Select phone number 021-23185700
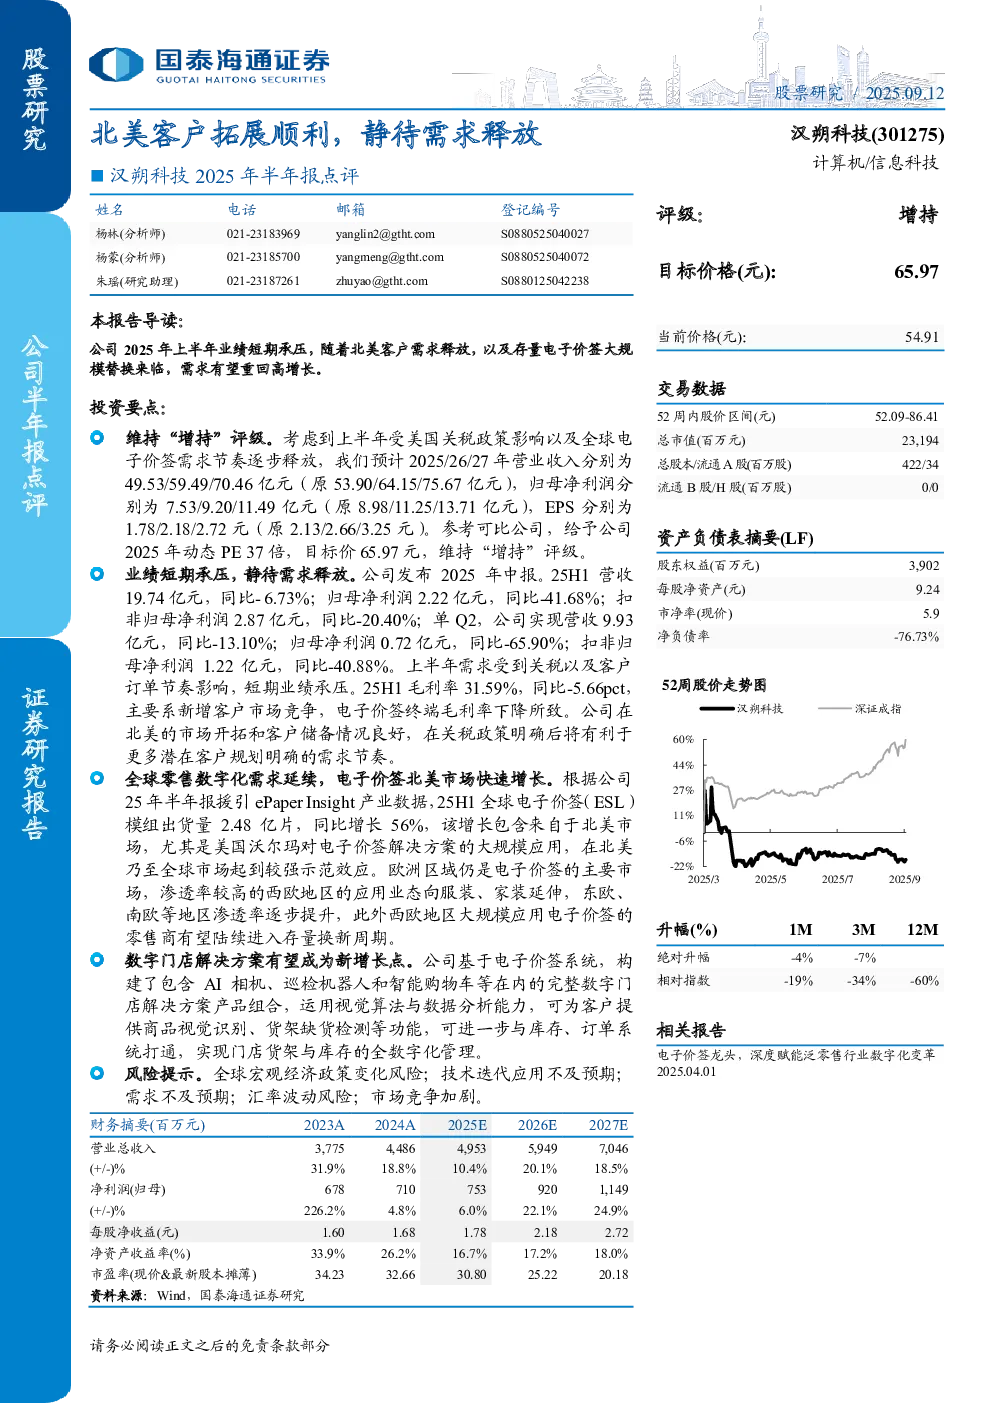 (x=263, y=257)
